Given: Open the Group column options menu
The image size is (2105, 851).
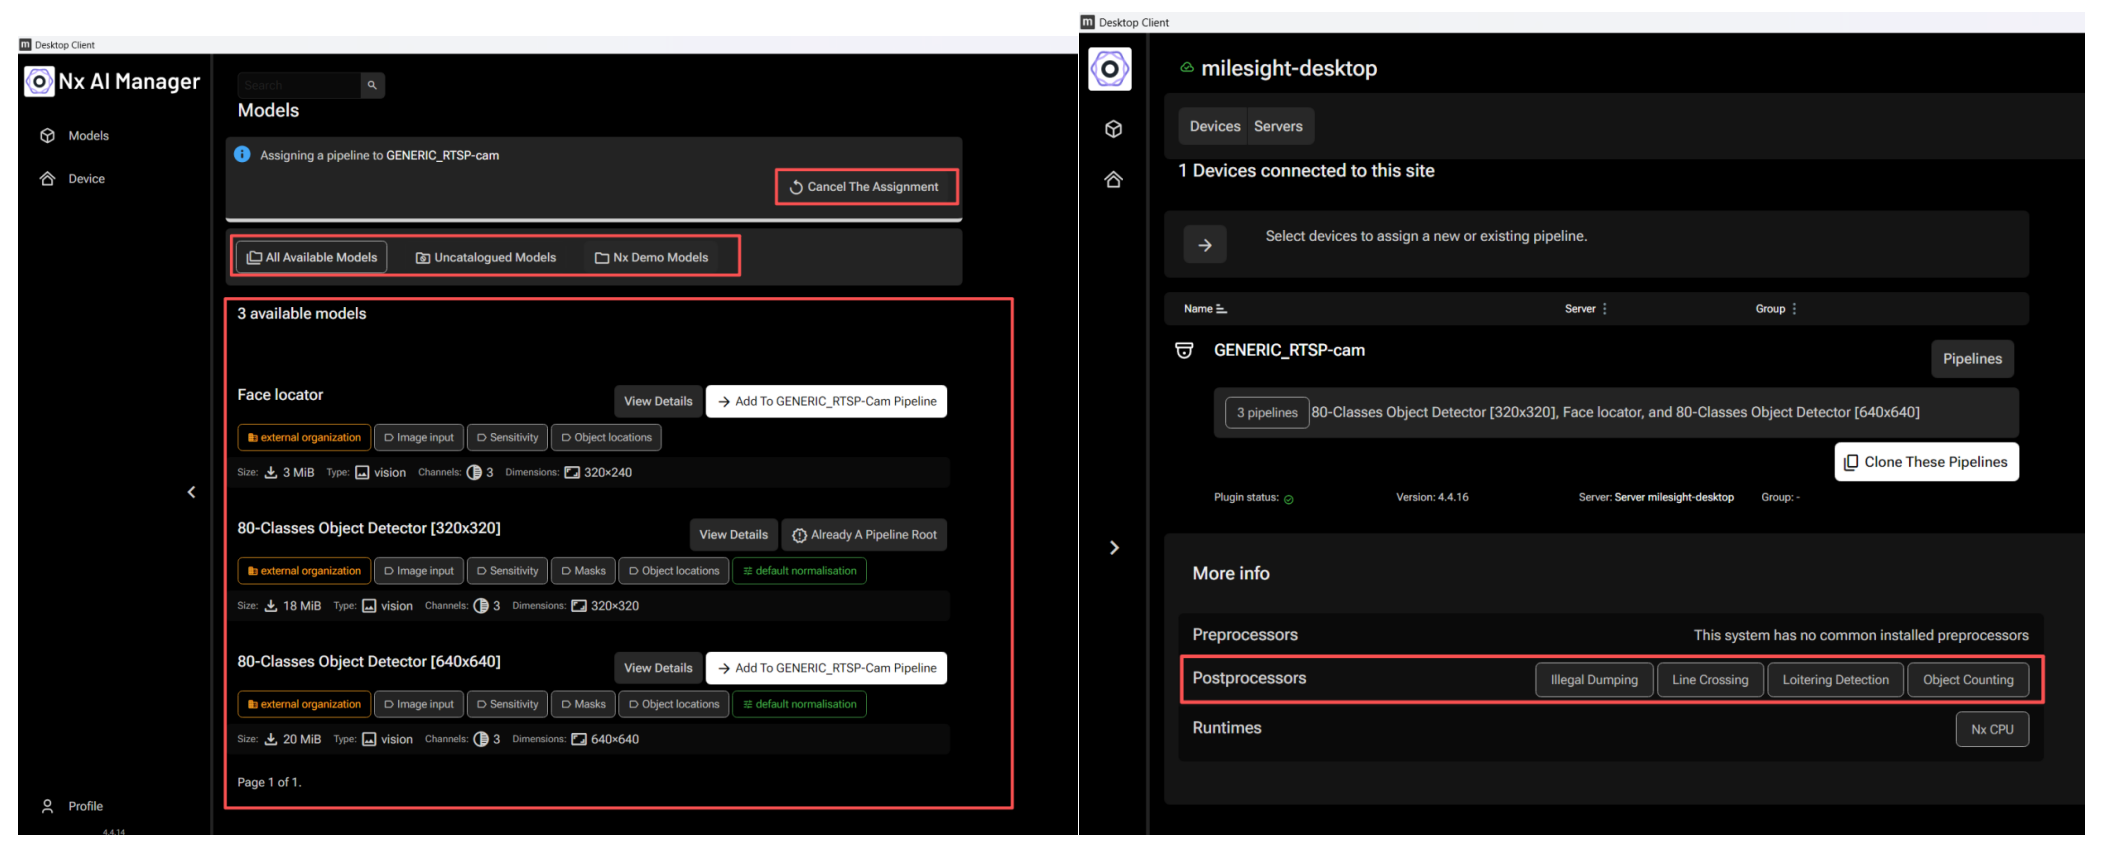Looking at the screenshot, I should tap(1794, 309).
